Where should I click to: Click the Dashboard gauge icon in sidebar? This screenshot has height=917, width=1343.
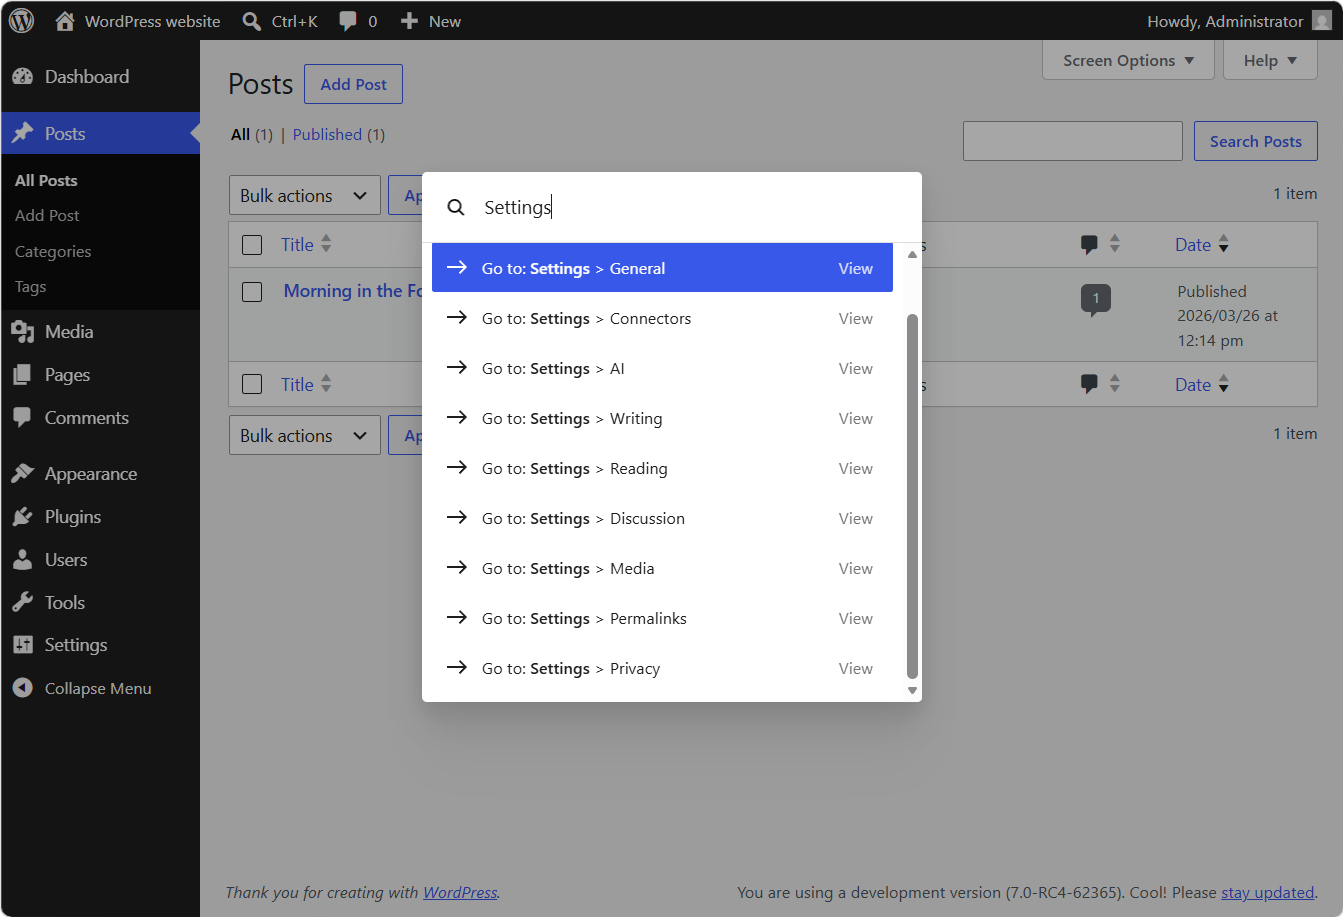pyautogui.click(x=23, y=77)
